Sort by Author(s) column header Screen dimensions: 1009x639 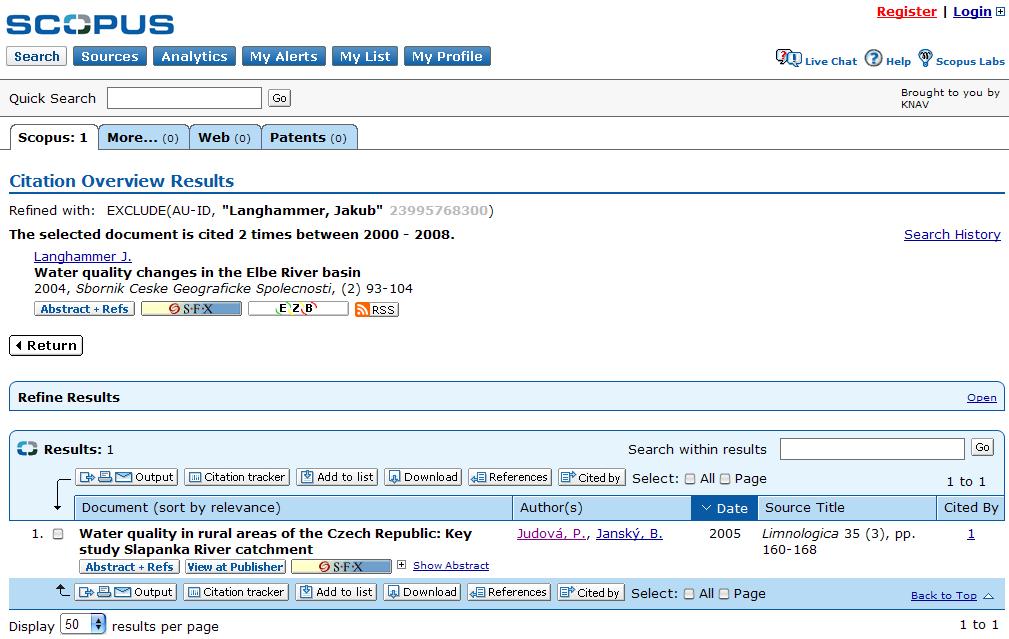point(602,508)
